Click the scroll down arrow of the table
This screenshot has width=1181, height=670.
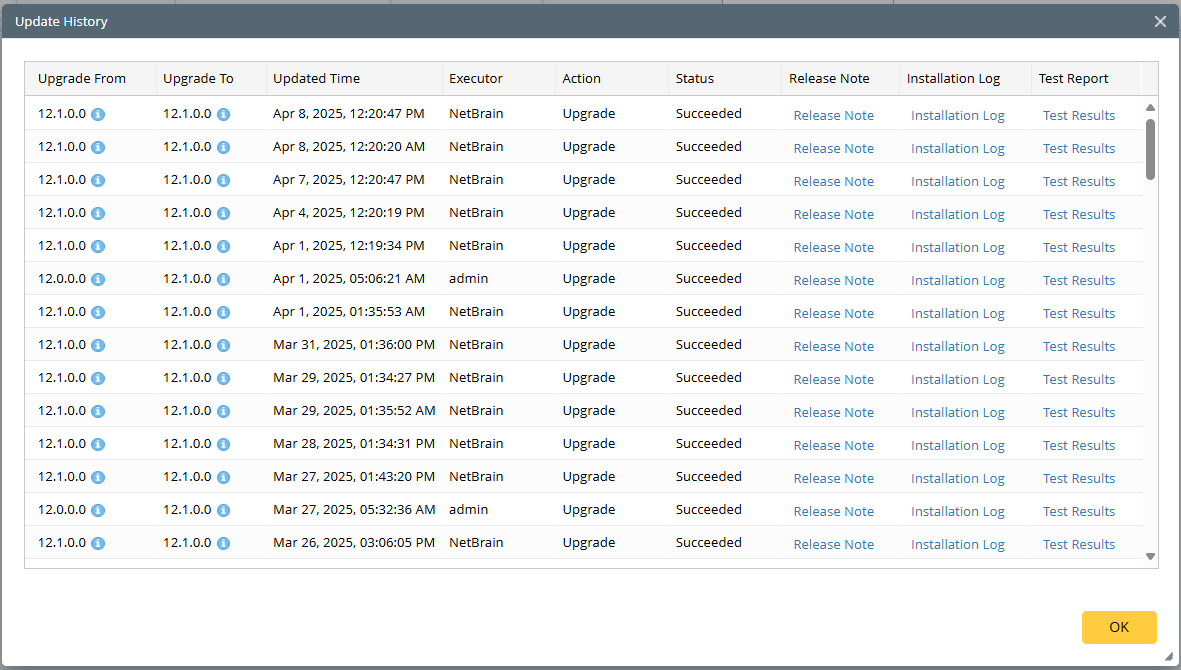point(1150,556)
